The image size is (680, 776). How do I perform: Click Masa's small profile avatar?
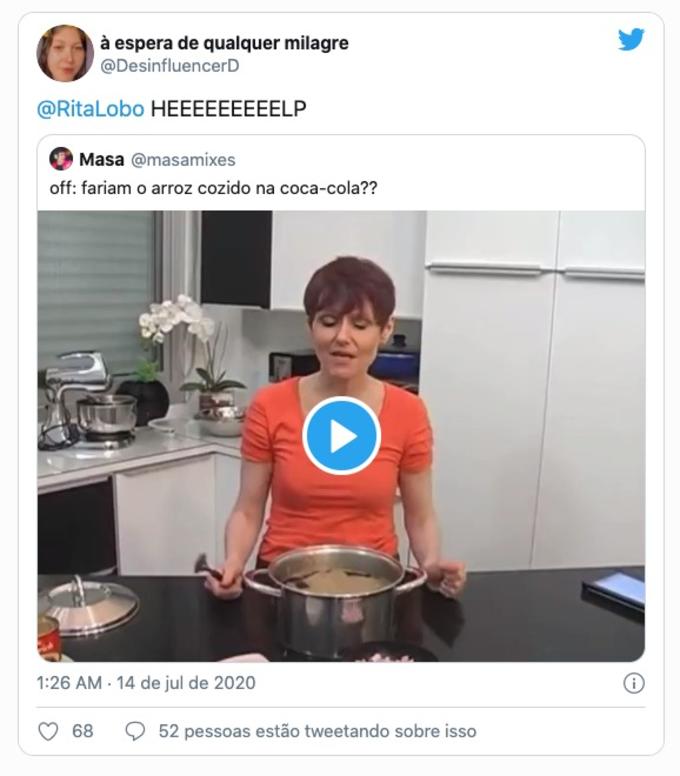click(61, 159)
